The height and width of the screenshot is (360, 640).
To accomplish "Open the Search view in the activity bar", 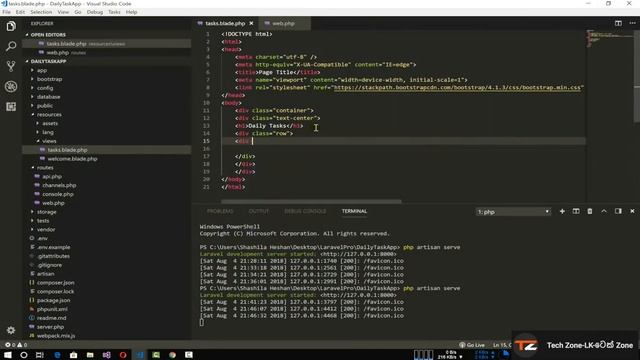I will [11, 46].
